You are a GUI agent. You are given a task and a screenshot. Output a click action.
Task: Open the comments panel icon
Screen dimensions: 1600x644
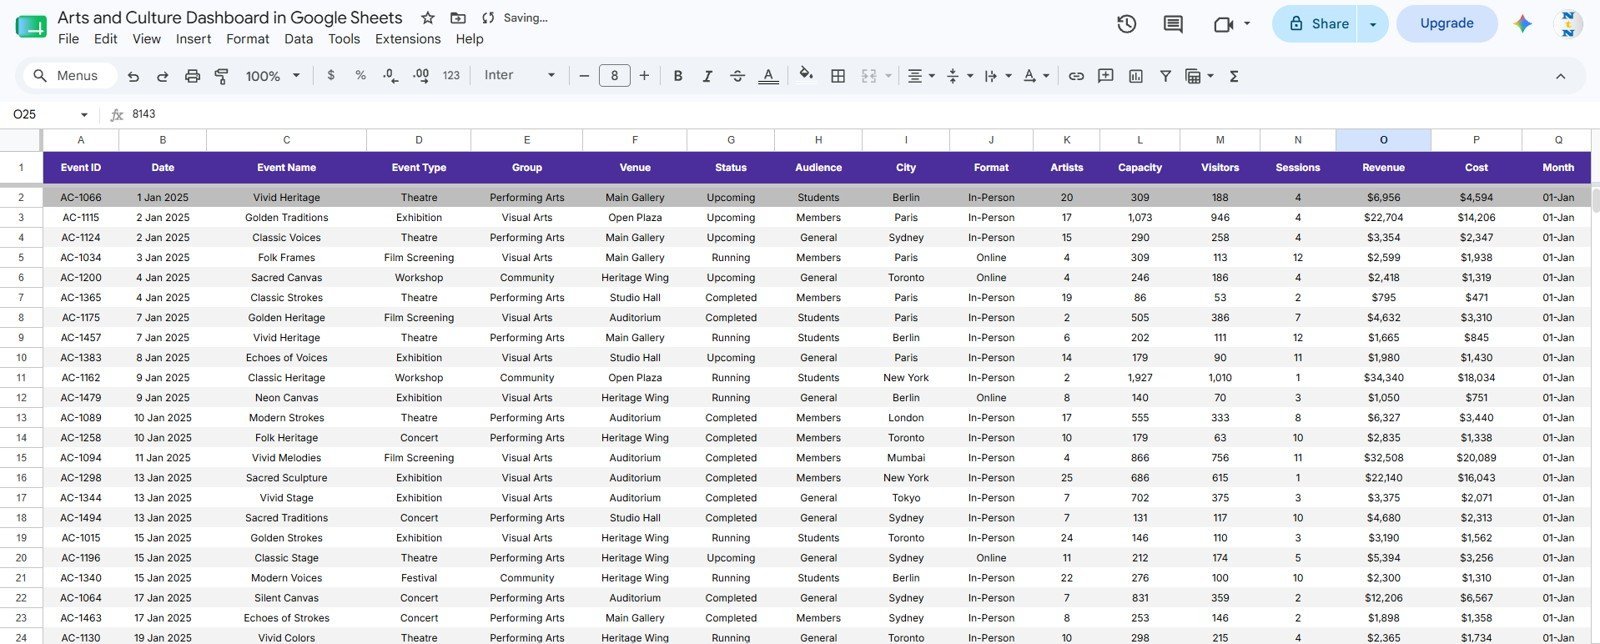pyautogui.click(x=1173, y=24)
